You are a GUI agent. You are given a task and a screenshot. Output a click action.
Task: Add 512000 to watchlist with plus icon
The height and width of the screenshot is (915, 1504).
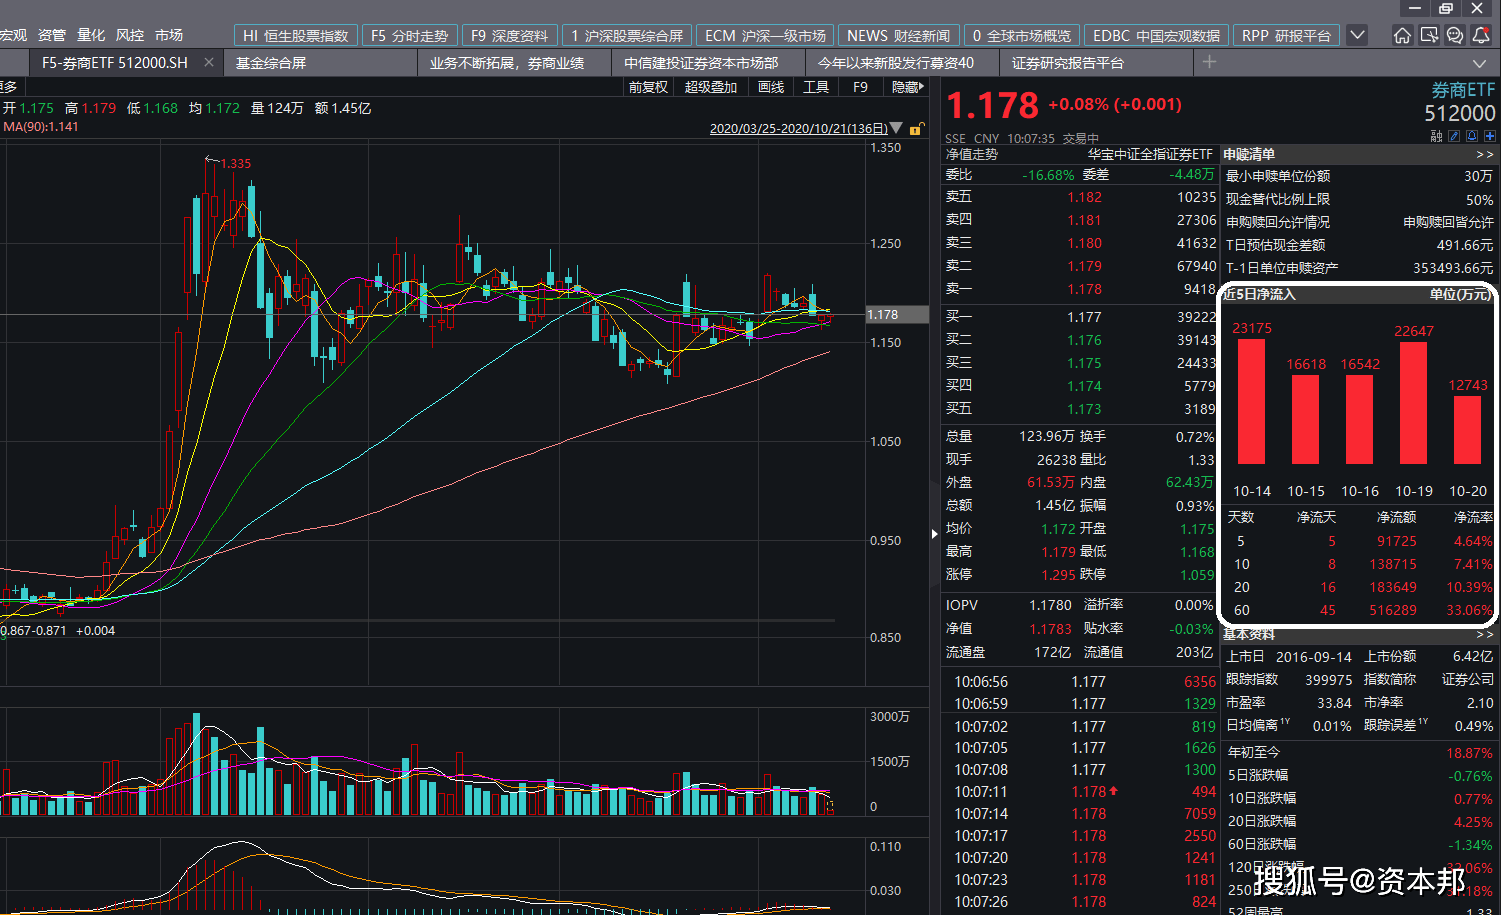pos(1489,136)
